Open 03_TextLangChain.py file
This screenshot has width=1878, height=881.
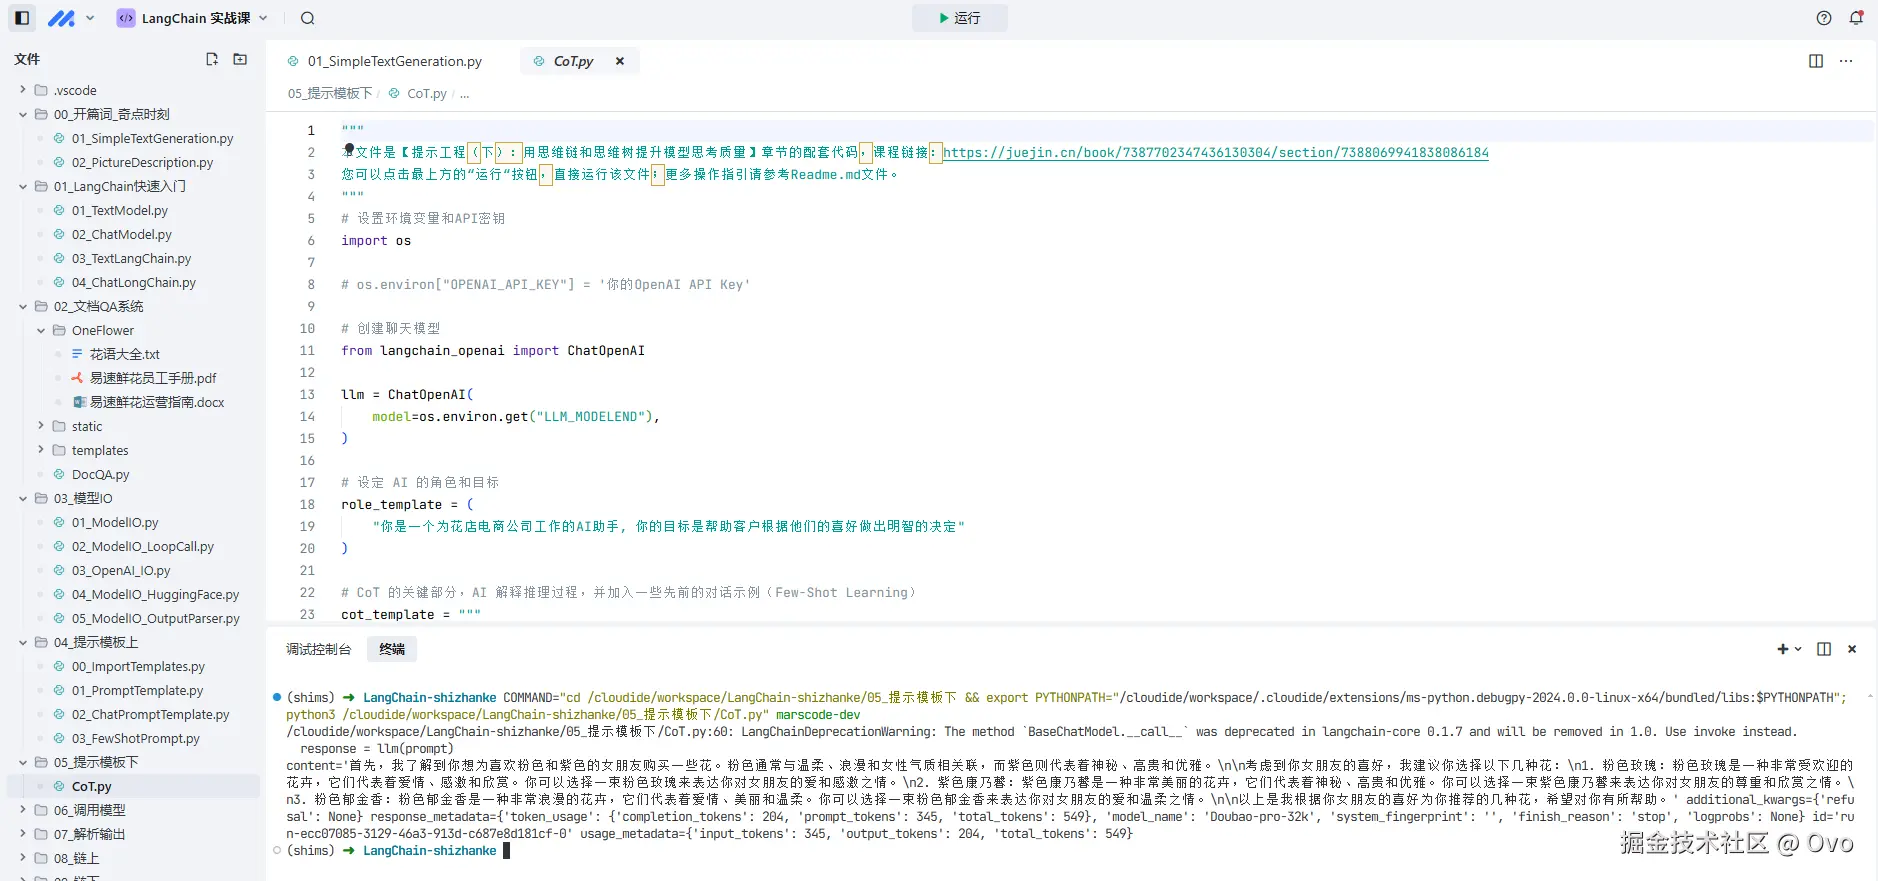coord(131,258)
